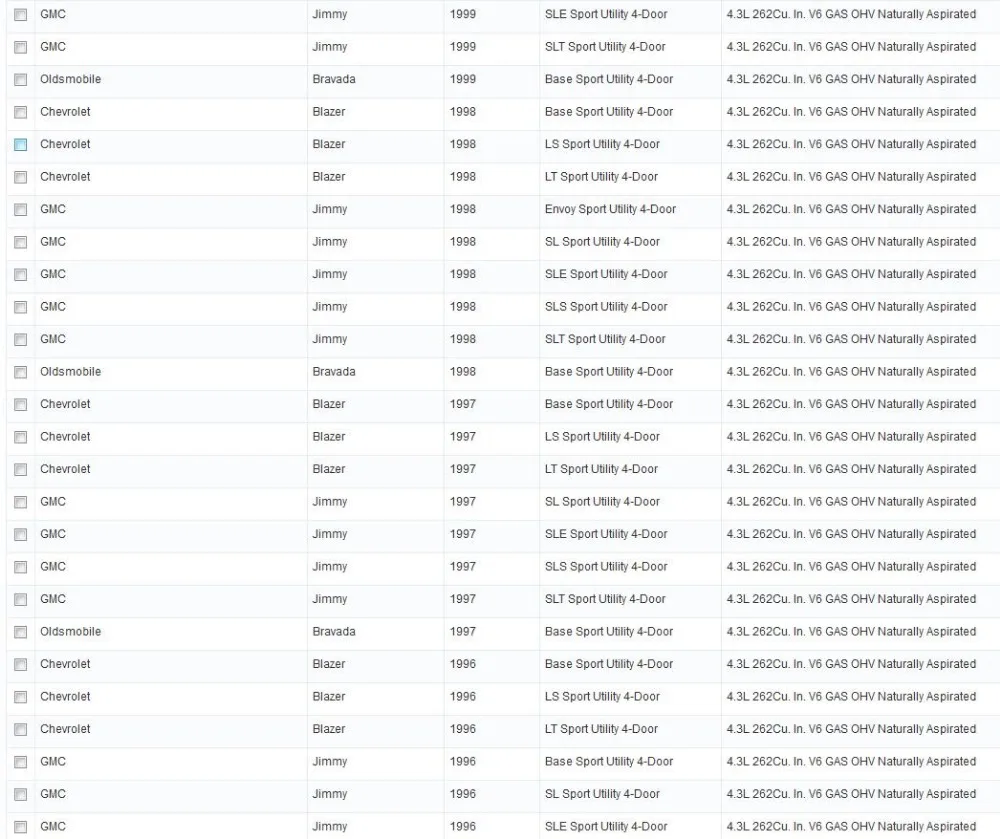The width and height of the screenshot is (1000, 839).
Task: Click 'Chevrolet' in the 1998 Blazer Base row
Action: pyautogui.click(x=65, y=112)
